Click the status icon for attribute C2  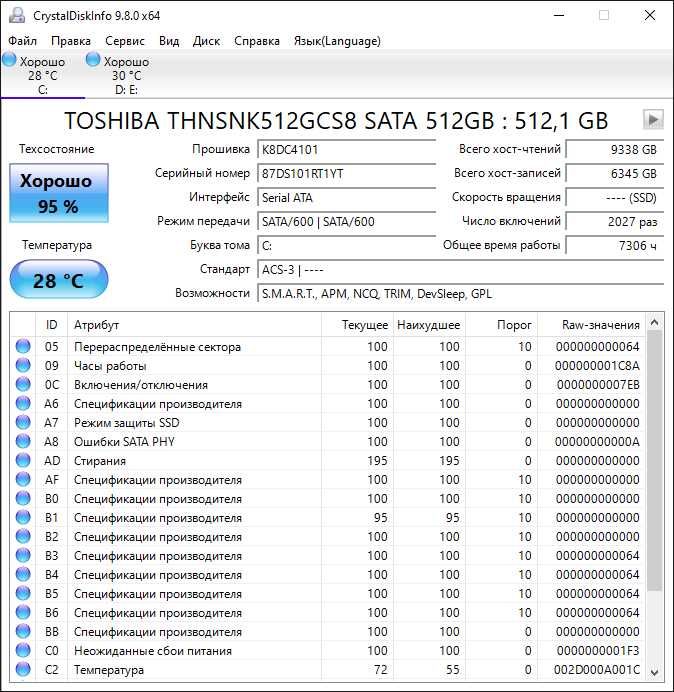(x=23, y=669)
